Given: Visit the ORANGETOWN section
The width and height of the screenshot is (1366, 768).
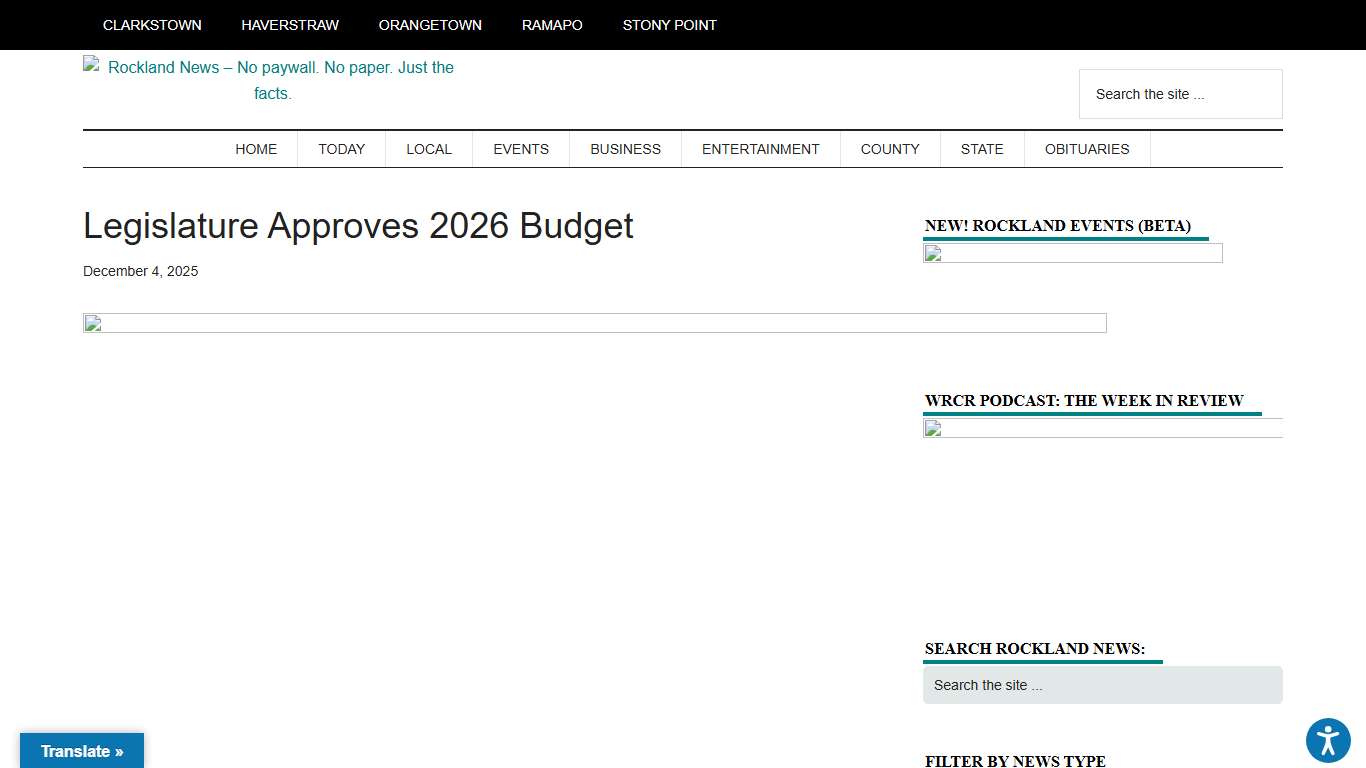Looking at the screenshot, I should tap(430, 25).
